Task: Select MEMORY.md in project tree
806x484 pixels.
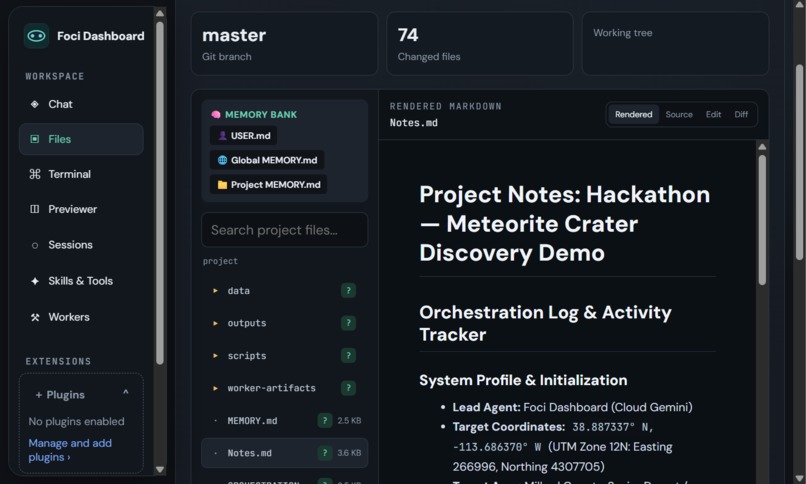Action: pyautogui.click(x=284, y=421)
